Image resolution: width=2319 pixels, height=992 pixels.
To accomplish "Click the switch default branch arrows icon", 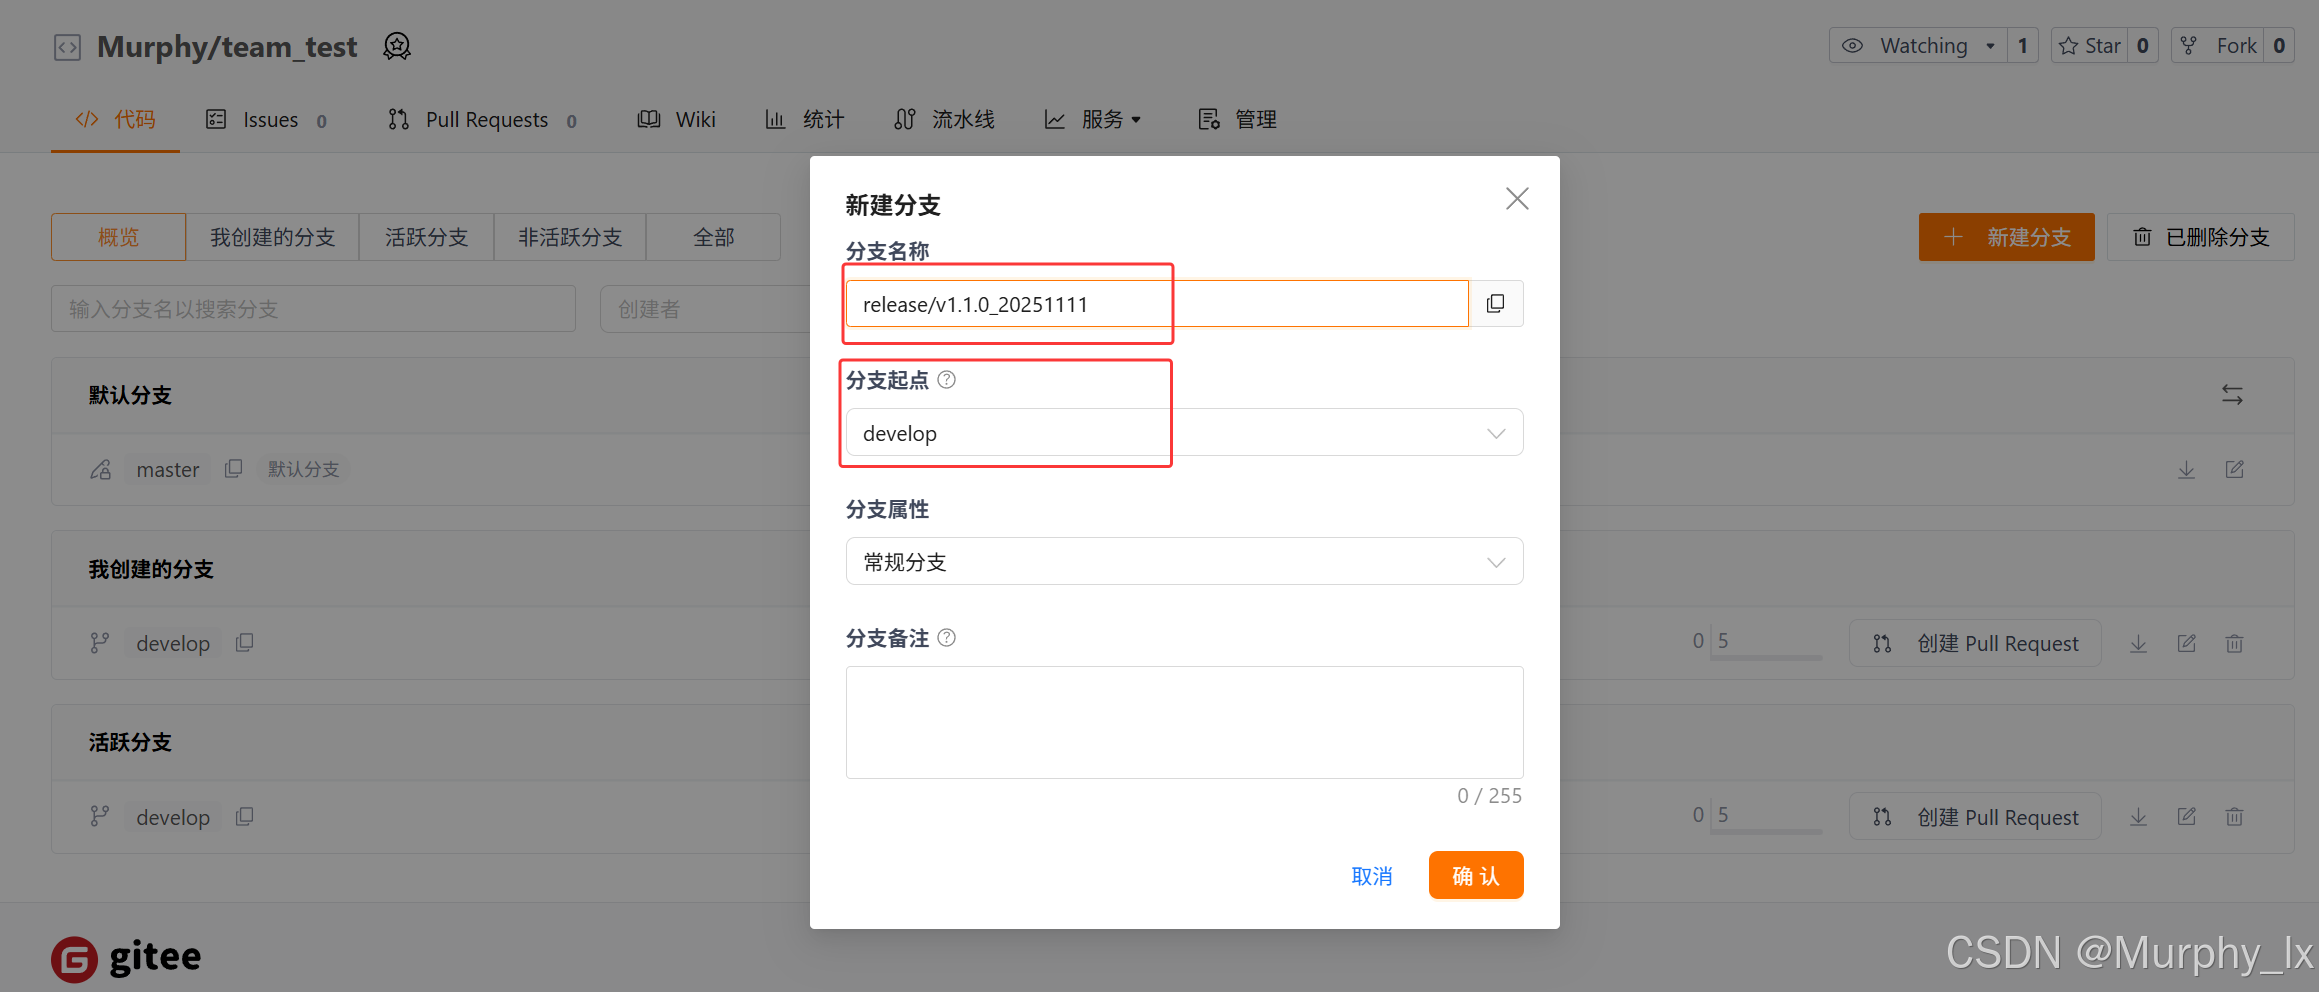I will (2232, 395).
